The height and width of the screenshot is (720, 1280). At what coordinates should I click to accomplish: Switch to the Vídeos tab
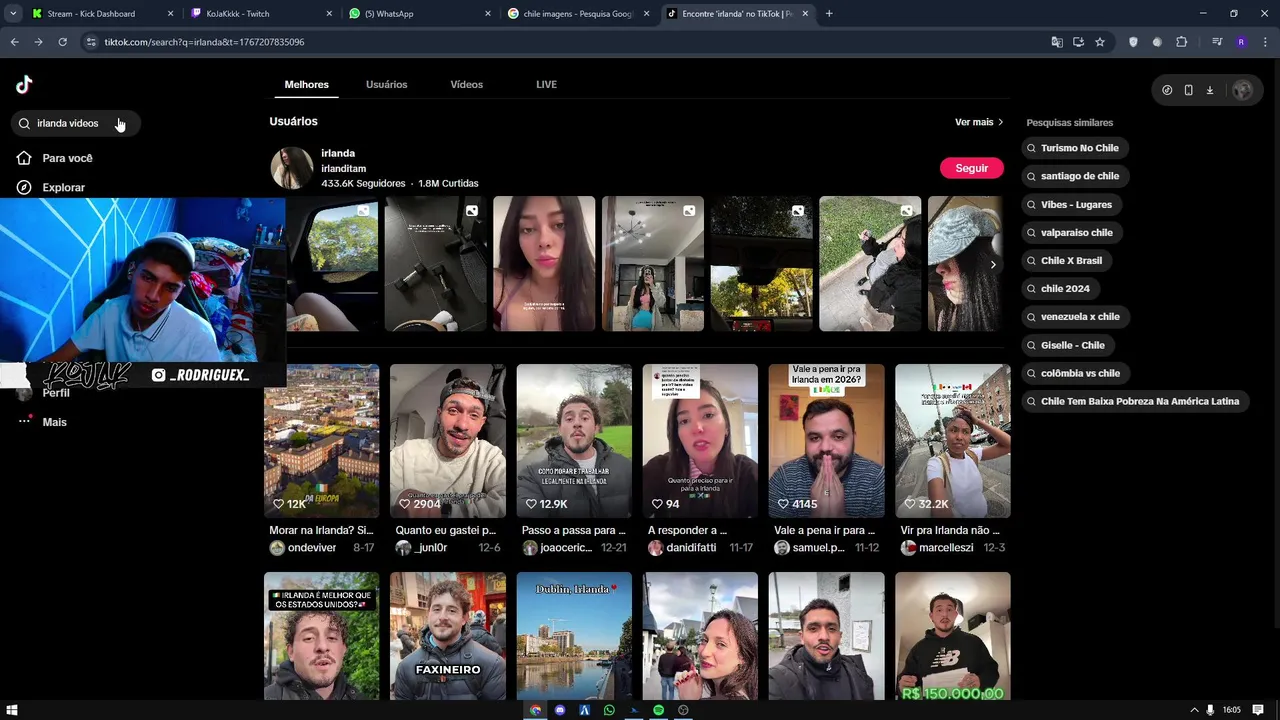point(466,84)
